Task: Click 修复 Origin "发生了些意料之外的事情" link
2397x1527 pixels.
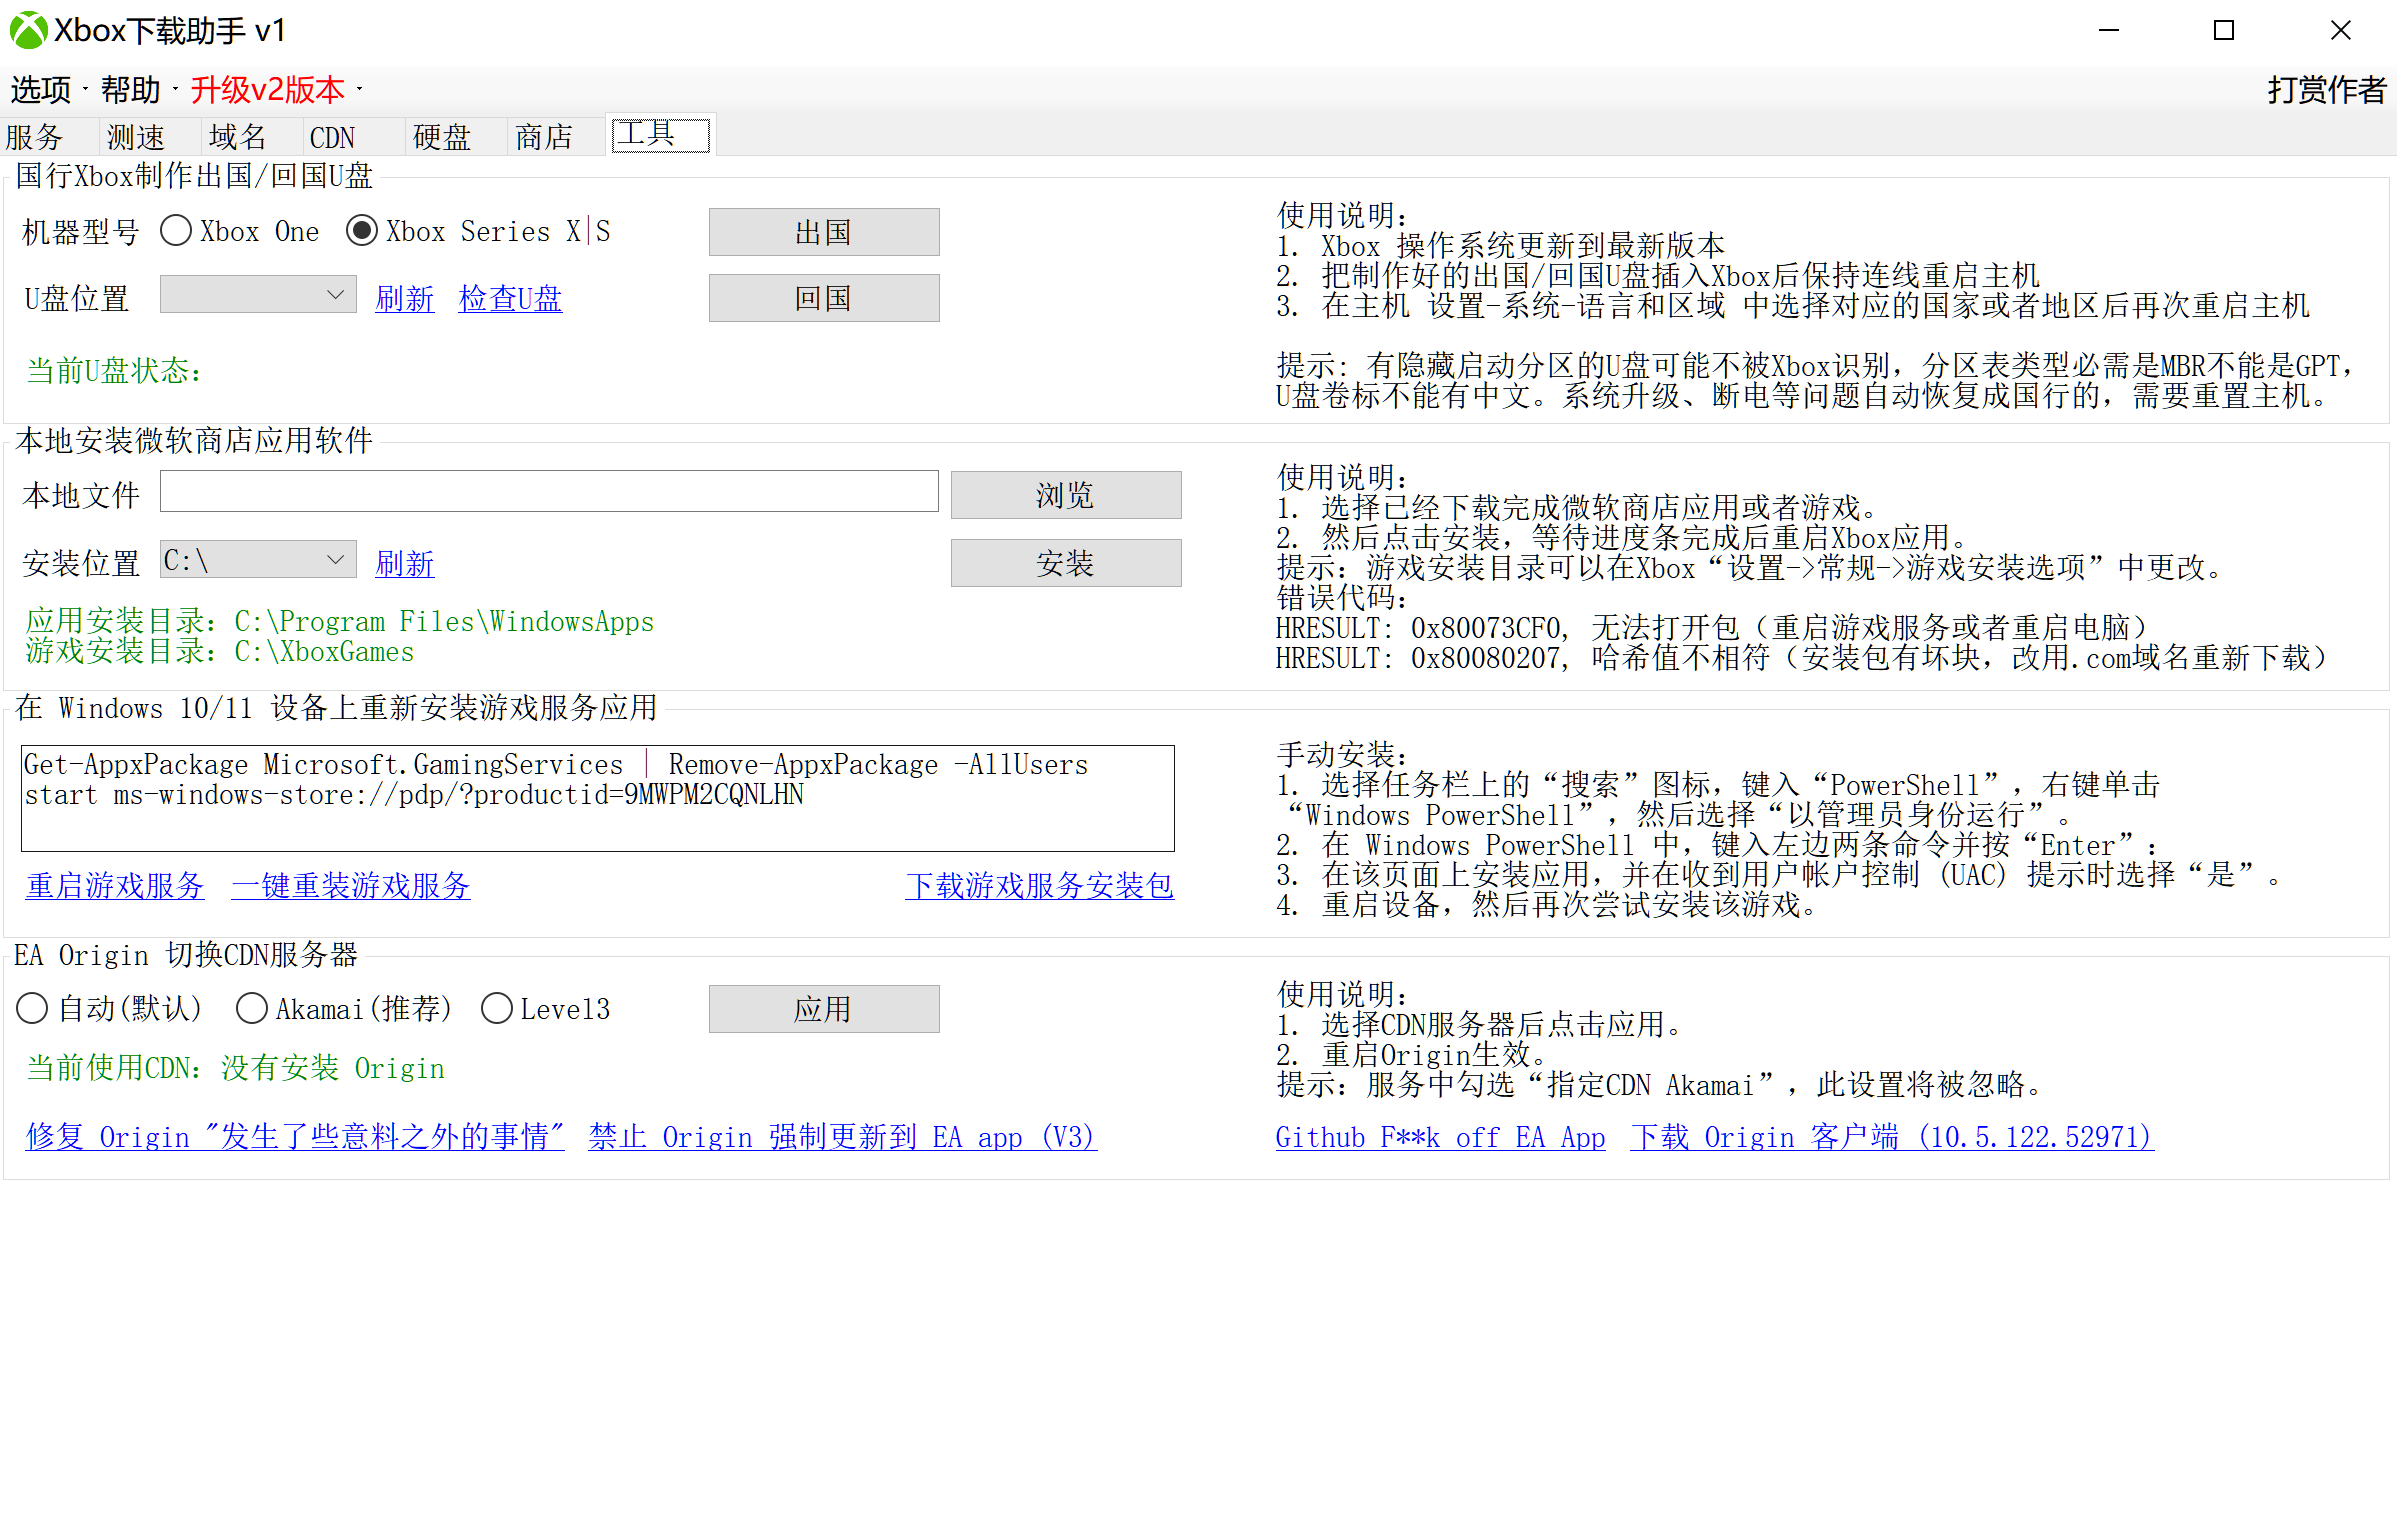Action: coord(295,1137)
